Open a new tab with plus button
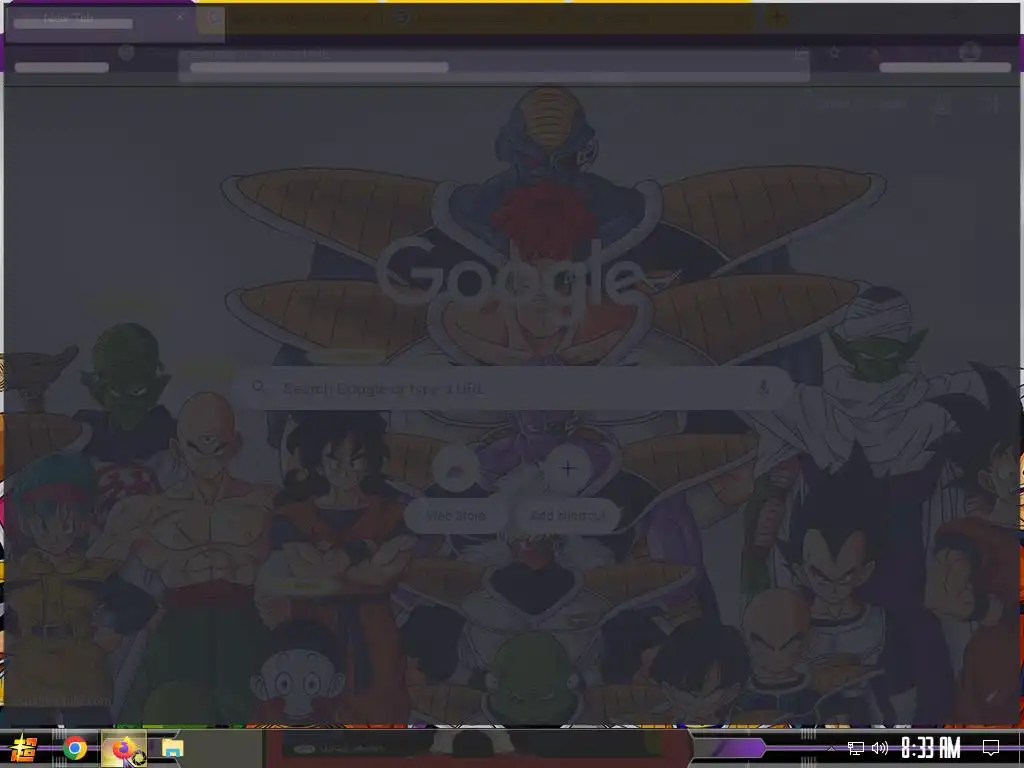Image resolution: width=1024 pixels, height=768 pixels. click(x=777, y=18)
